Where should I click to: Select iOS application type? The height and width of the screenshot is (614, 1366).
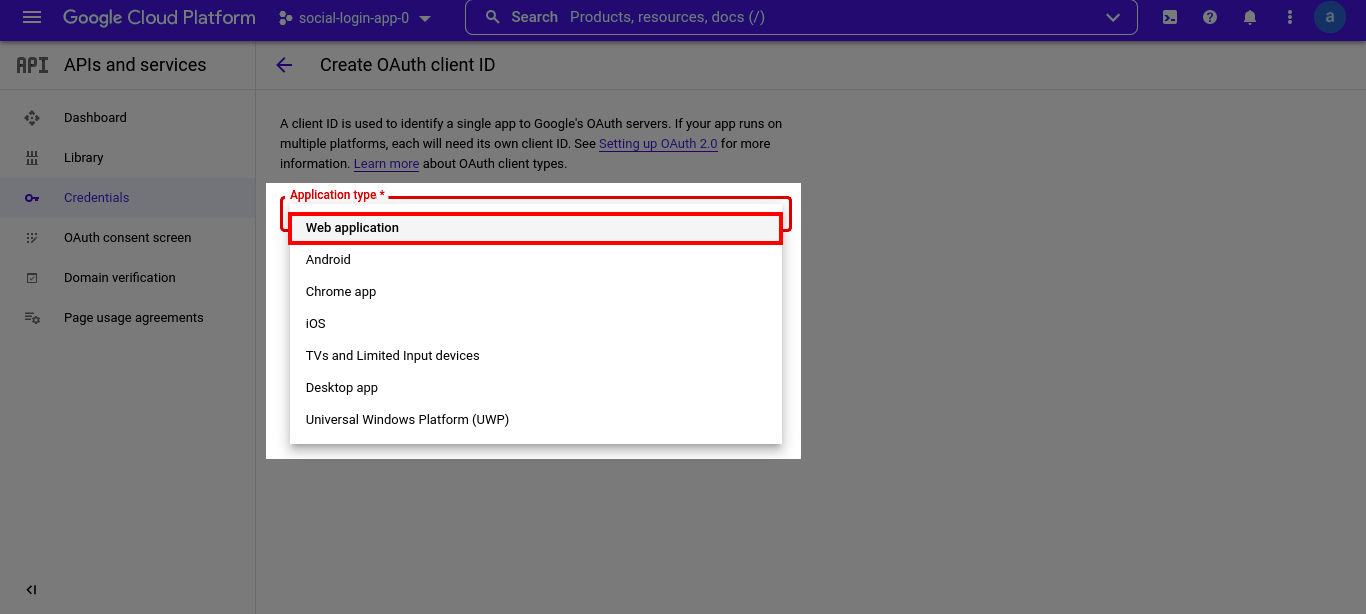tap(536, 324)
